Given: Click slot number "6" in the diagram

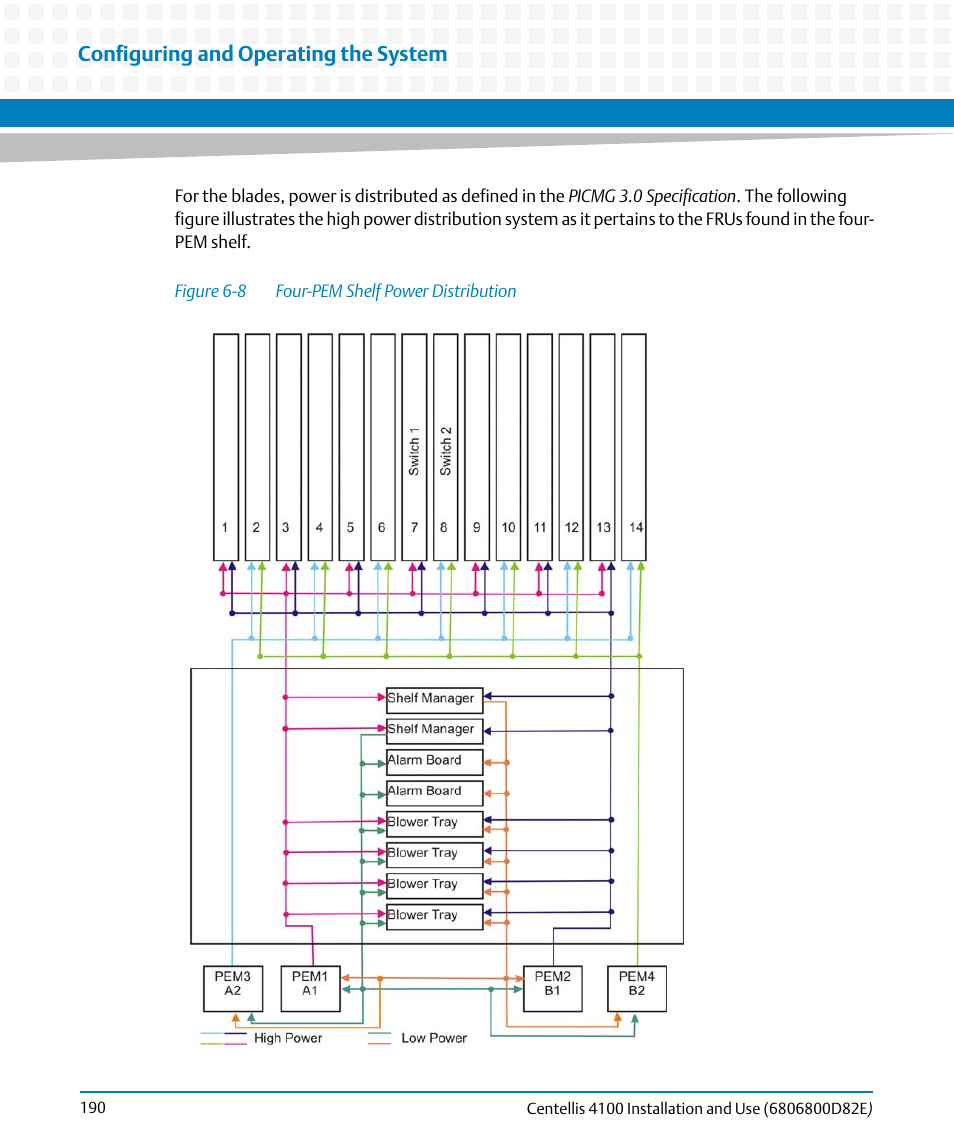Looking at the screenshot, I should tap(381, 527).
